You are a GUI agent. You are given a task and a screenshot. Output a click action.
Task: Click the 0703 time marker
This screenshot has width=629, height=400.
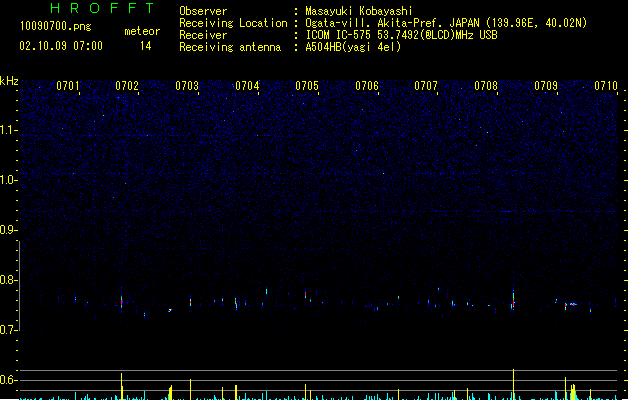[187, 86]
